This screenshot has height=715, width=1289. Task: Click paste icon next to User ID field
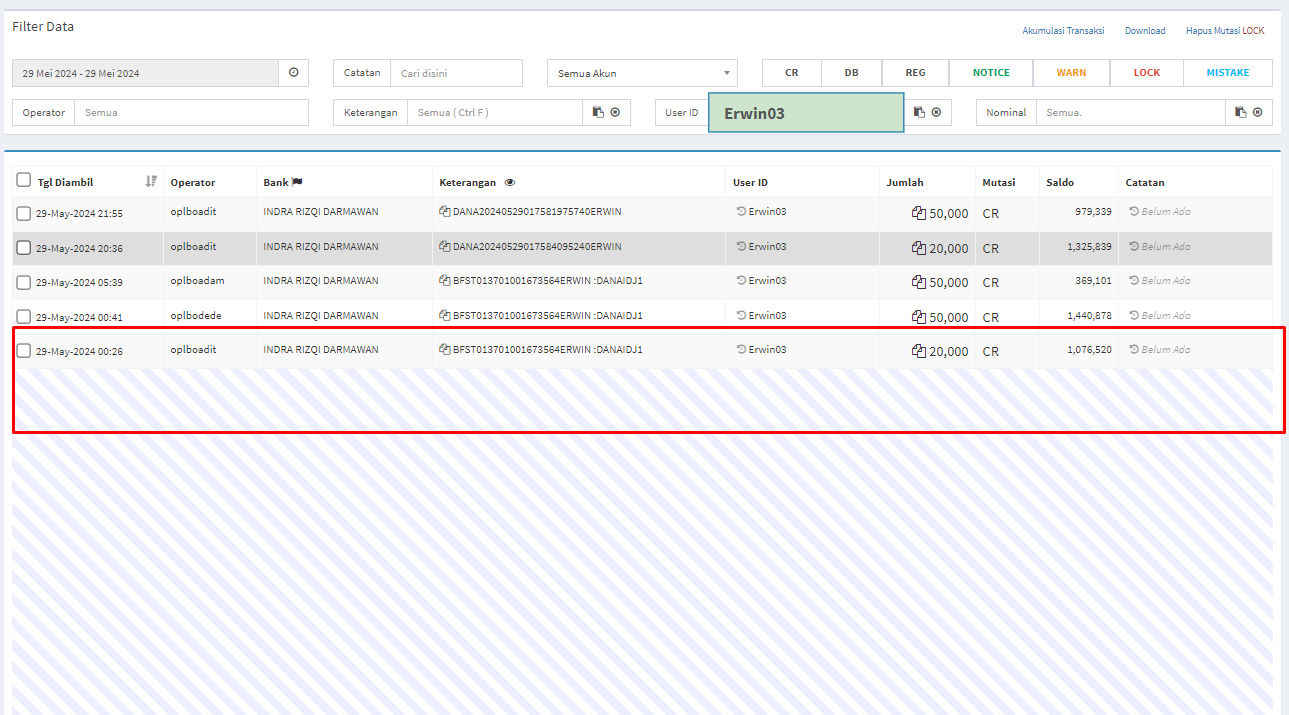tap(919, 112)
